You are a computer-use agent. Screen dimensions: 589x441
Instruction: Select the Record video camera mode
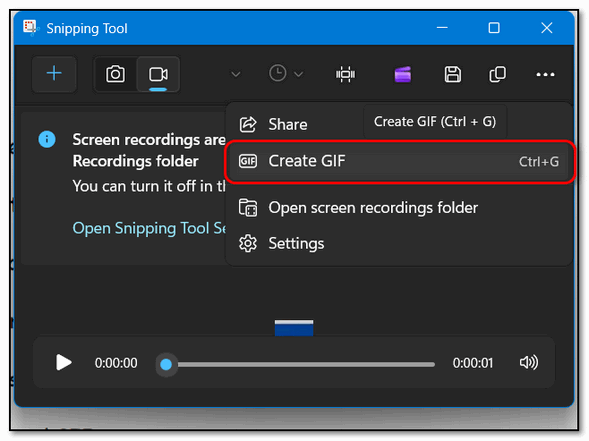click(158, 74)
